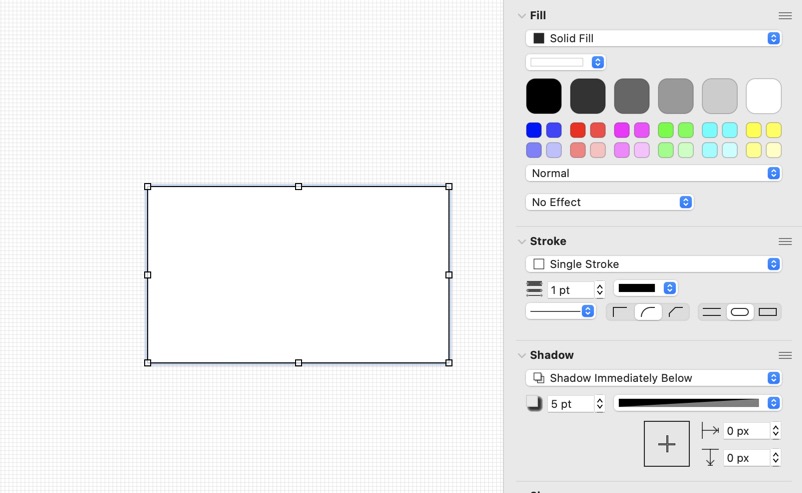
Task: Select the beveled corner join style
Action: pyautogui.click(x=676, y=312)
